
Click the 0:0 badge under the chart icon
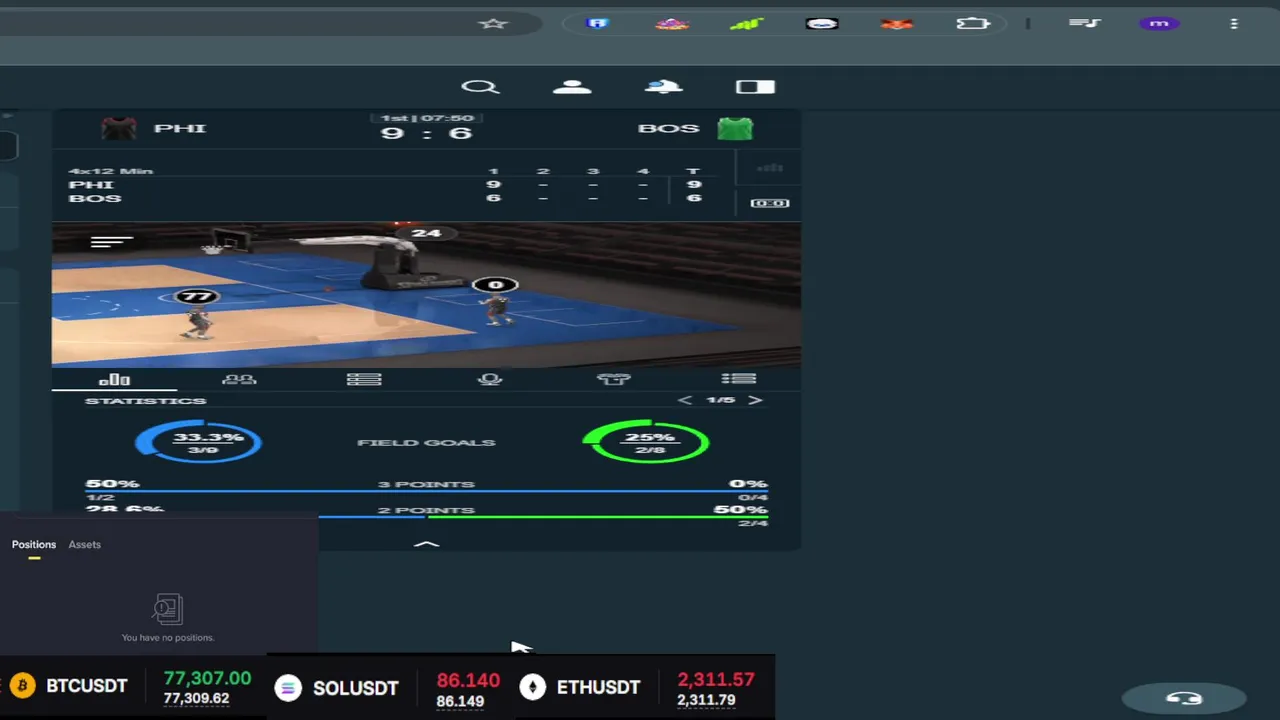pyautogui.click(x=770, y=203)
